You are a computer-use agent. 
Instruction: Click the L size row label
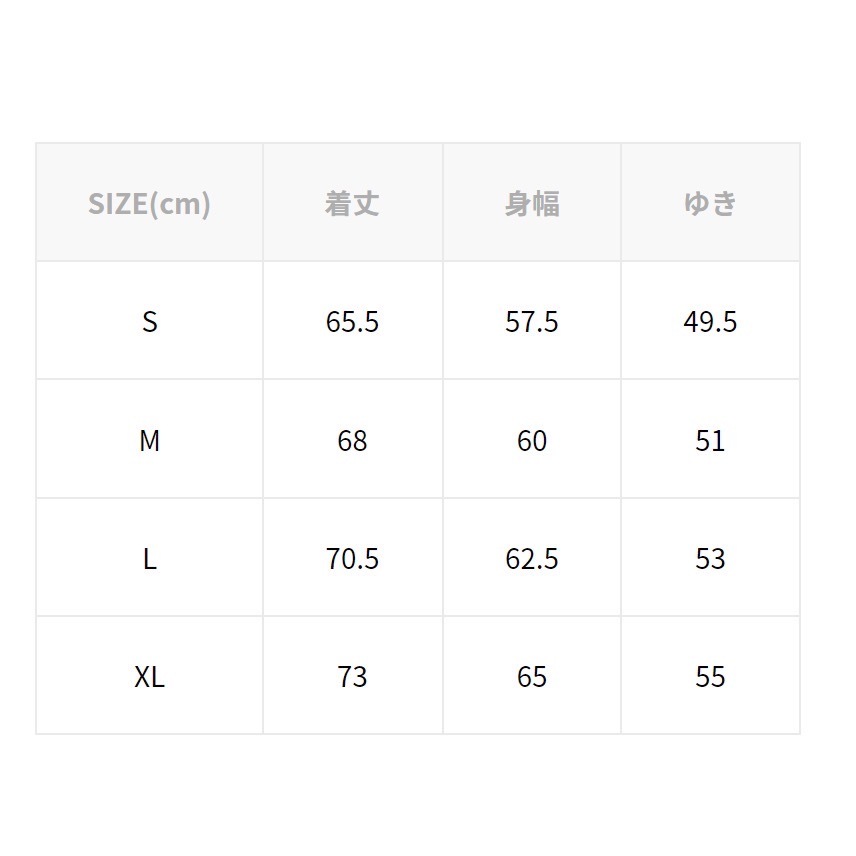click(150, 559)
